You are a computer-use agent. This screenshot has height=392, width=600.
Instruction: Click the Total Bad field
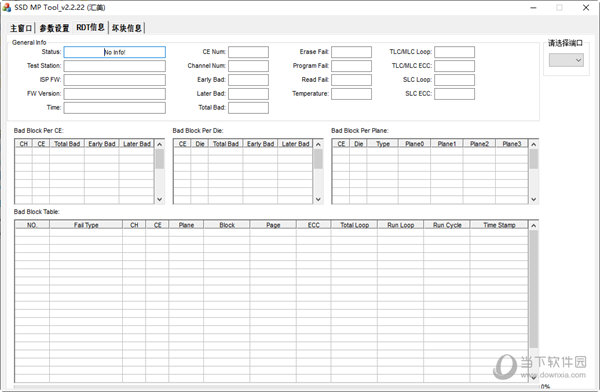(x=248, y=108)
